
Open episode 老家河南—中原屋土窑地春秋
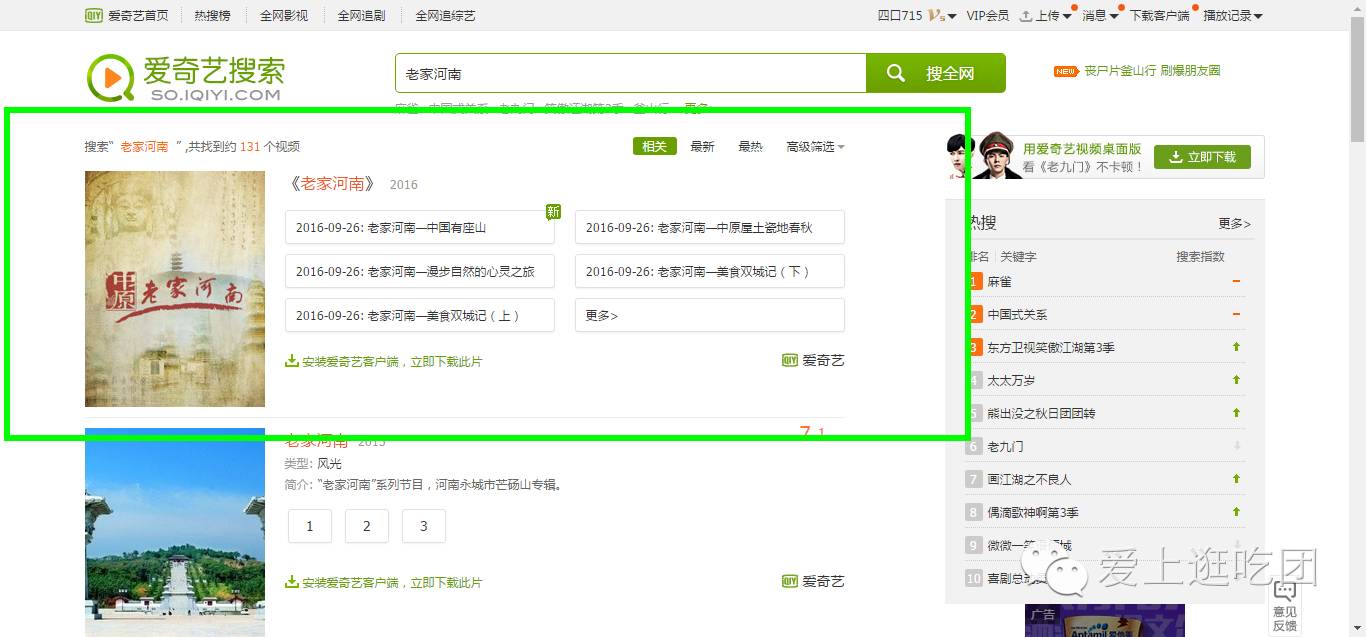(710, 227)
